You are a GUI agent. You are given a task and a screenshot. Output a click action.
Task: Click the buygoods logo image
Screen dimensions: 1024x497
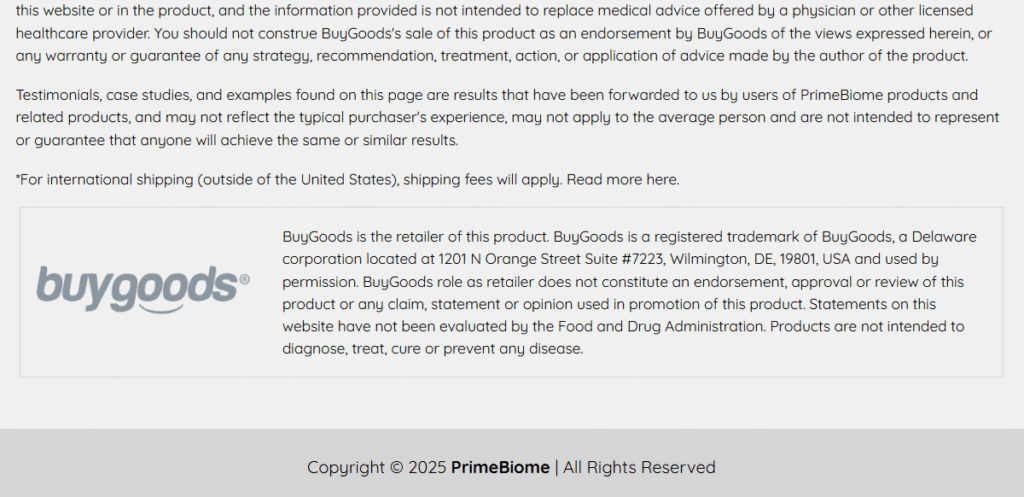tap(143, 289)
